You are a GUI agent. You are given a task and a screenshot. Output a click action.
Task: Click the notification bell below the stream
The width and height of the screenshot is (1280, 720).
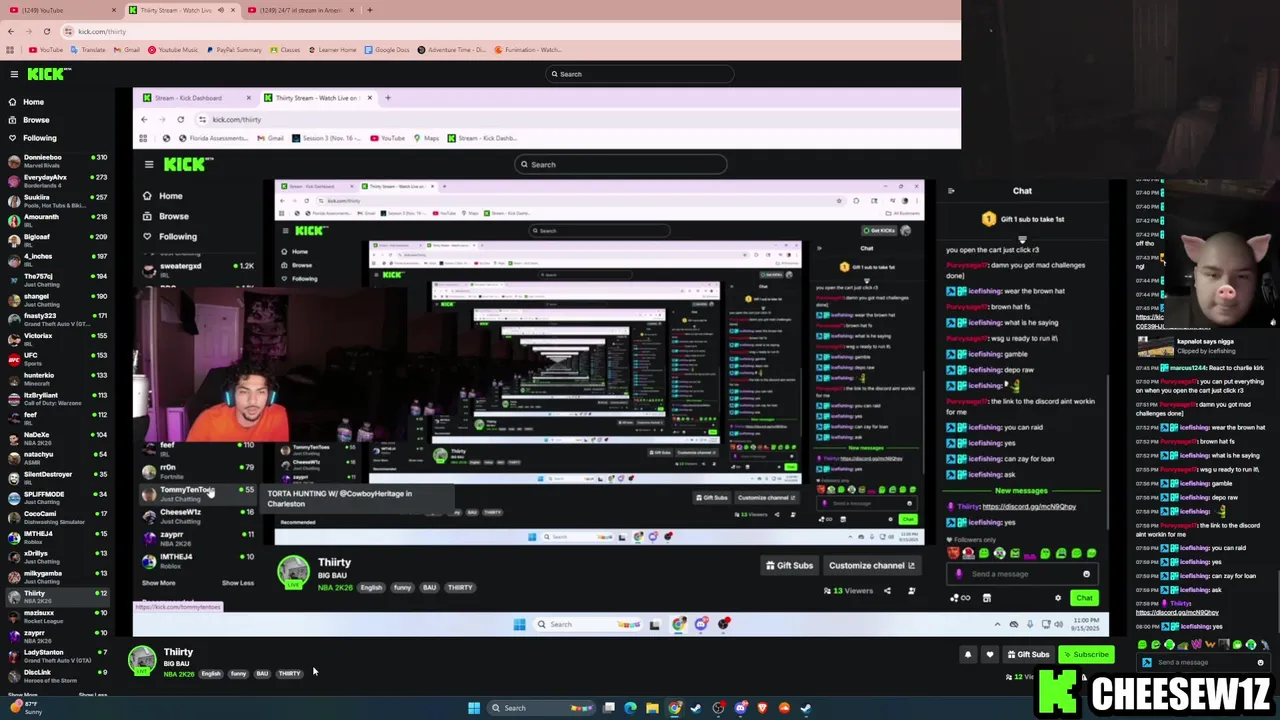click(x=967, y=655)
